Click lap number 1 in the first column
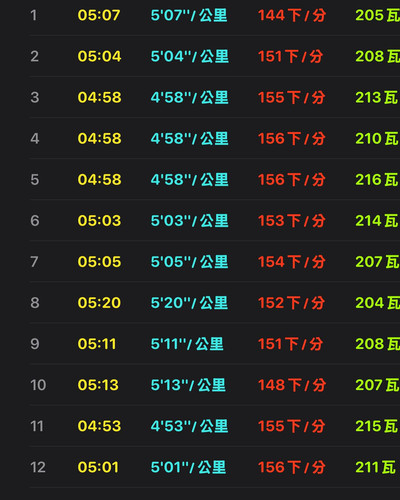Viewport: 400px width, 500px height. 33,15
